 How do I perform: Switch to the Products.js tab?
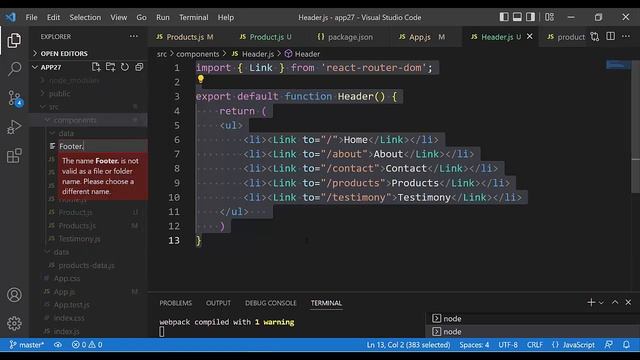click(185, 37)
